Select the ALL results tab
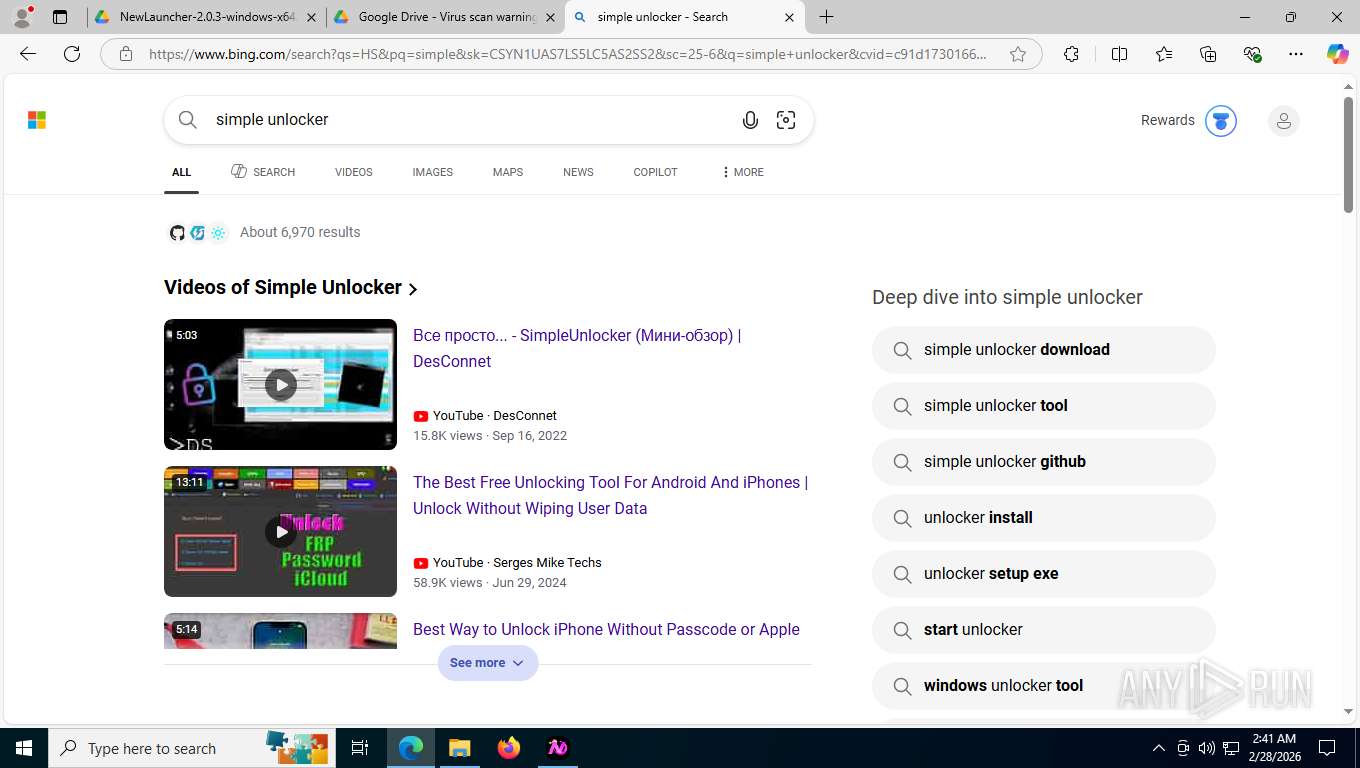 [181, 172]
